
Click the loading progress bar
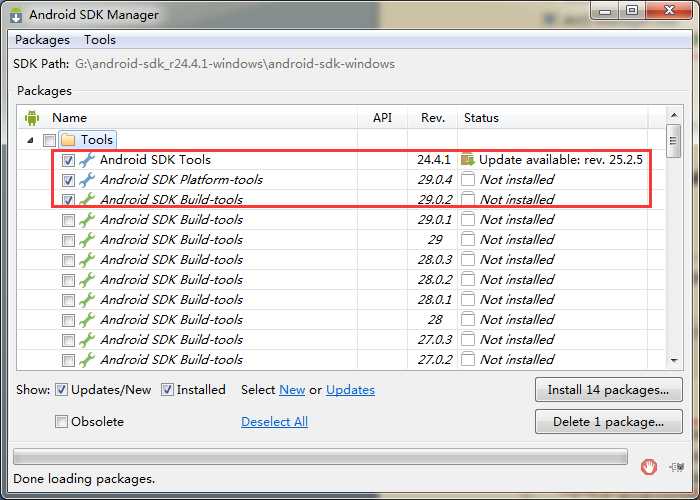[320, 457]
